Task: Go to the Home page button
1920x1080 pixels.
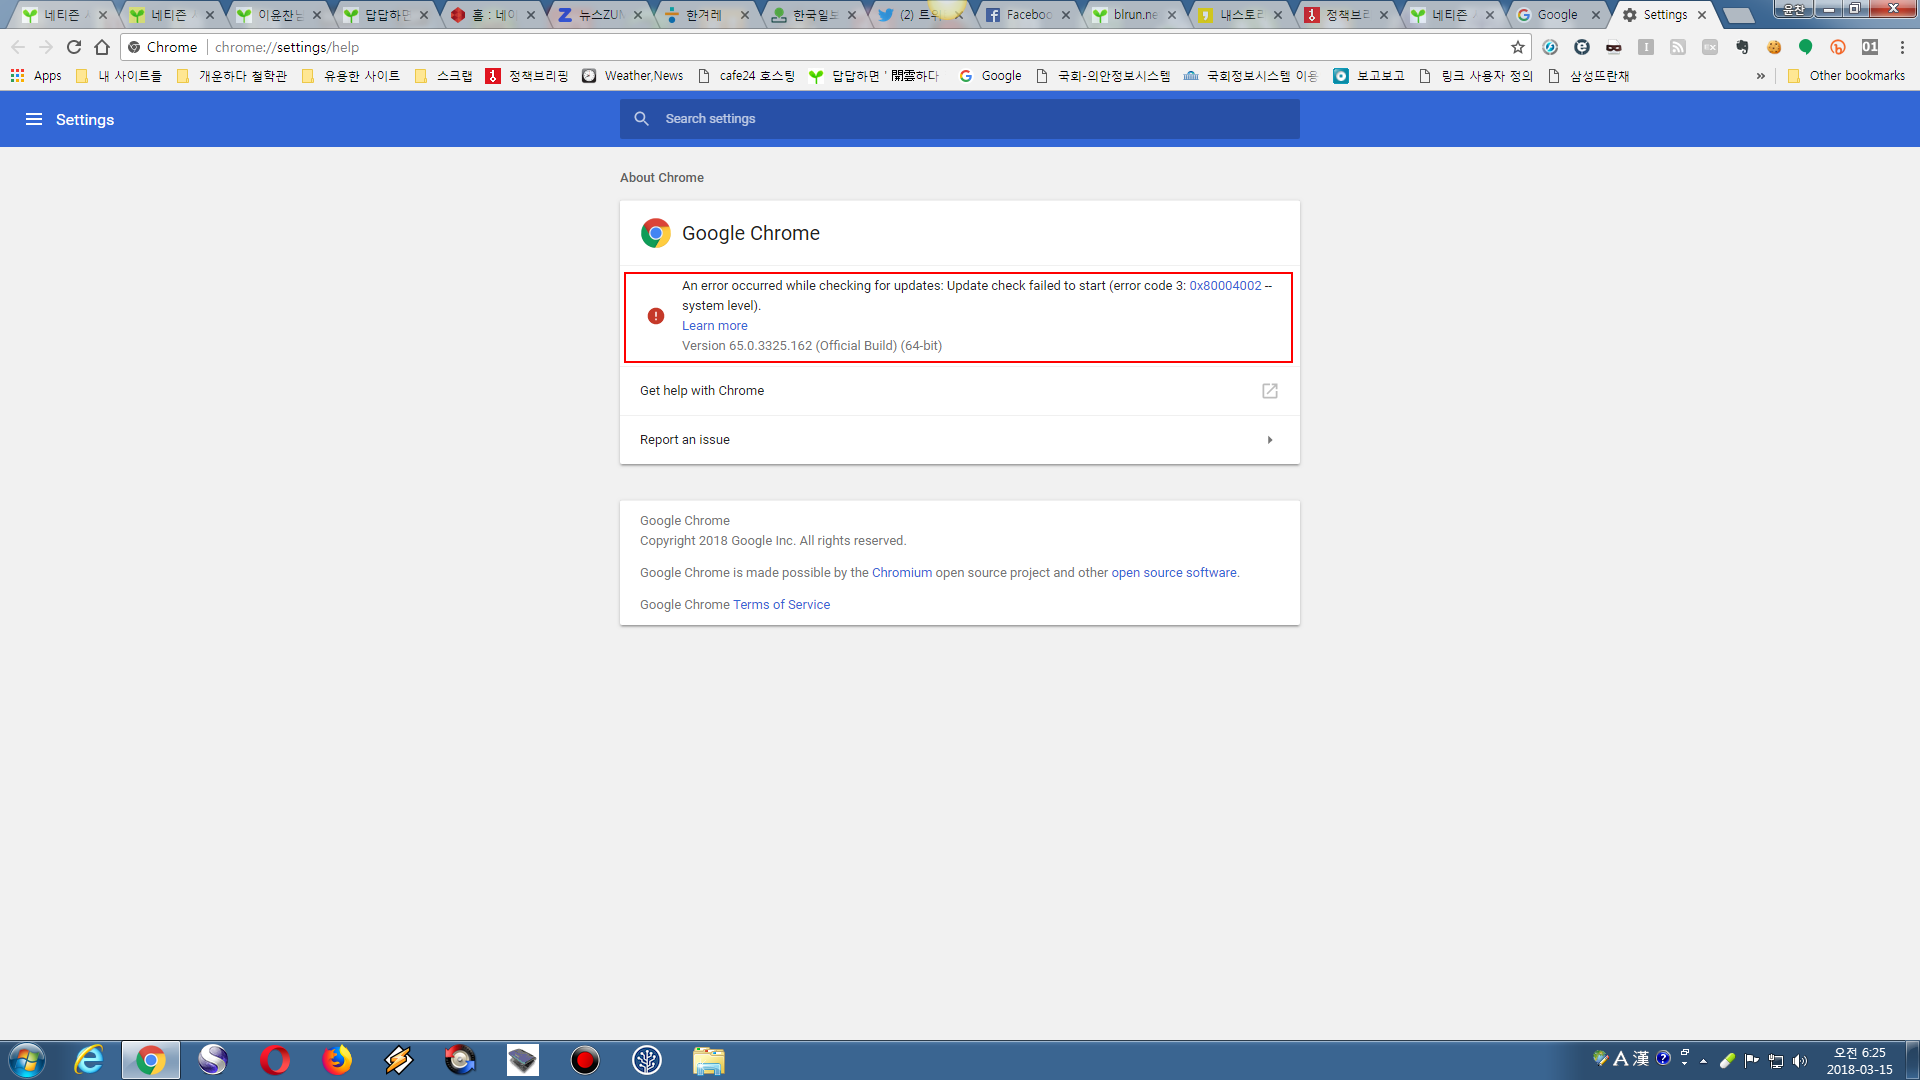Action: (102, 47)
